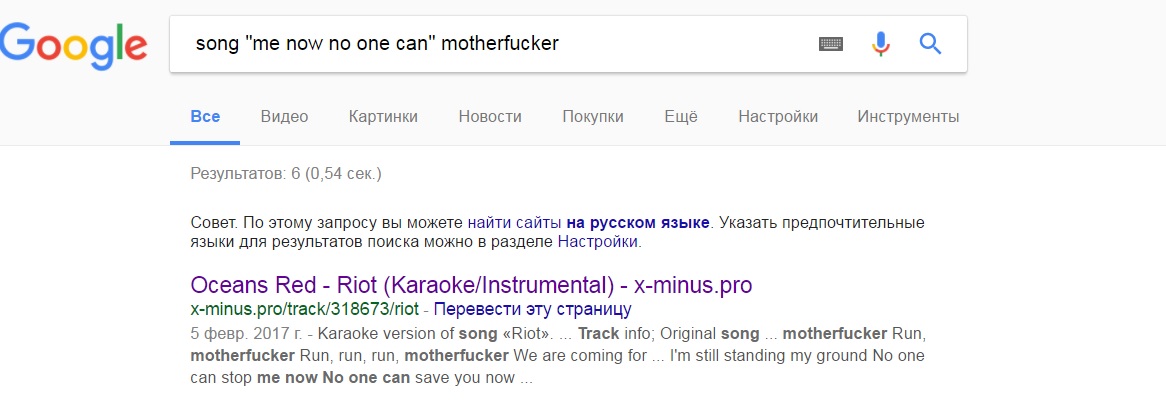The height and width of the screenshot is (412, 1166).
Task: Start voice search with microphone icon
Action: (880, 44)
